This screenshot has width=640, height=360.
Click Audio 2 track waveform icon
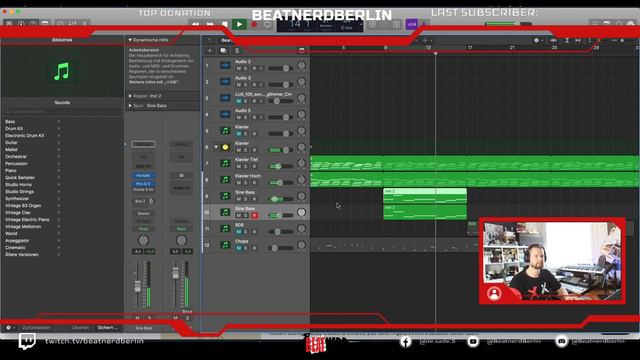click(x=225, y=65)
